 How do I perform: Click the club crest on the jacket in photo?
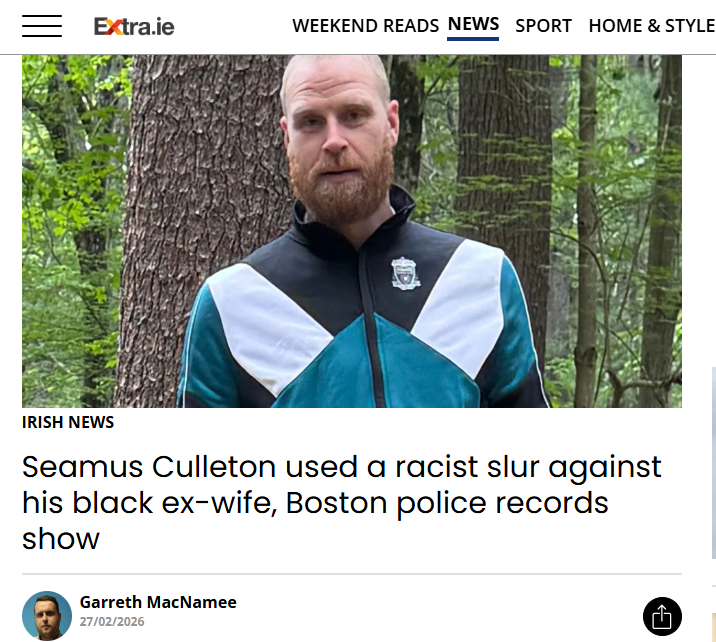click(x=405, y=273)
